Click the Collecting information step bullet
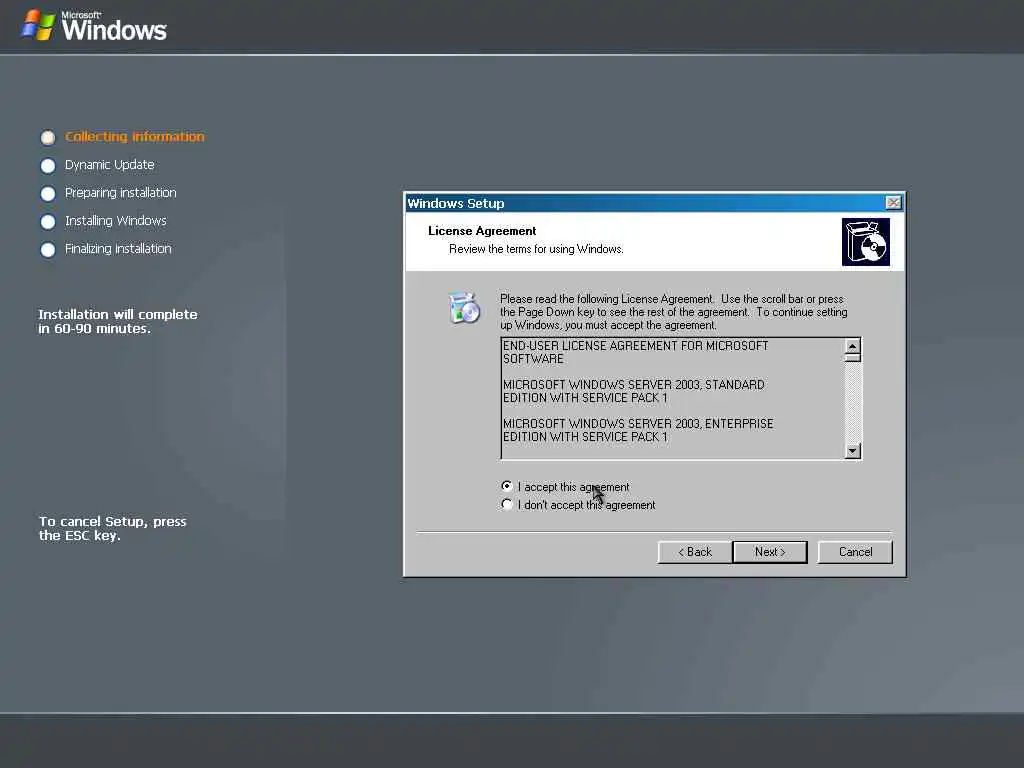Image resolution: width=1024 pixels, height=768 pixels. pyautogui.click(x=48, y=138)
